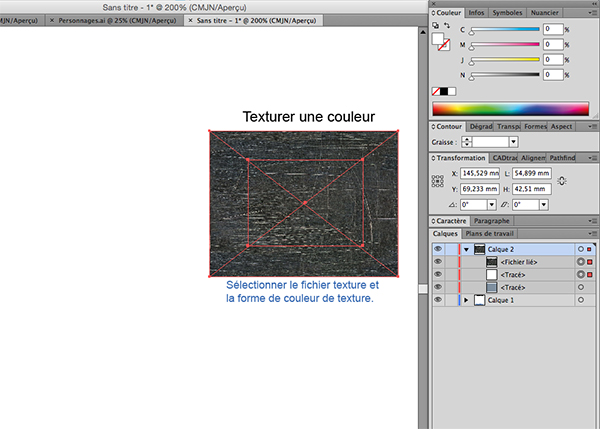Click the constrain width and height proportions icon
600x429 pixels.
point(562,180)
